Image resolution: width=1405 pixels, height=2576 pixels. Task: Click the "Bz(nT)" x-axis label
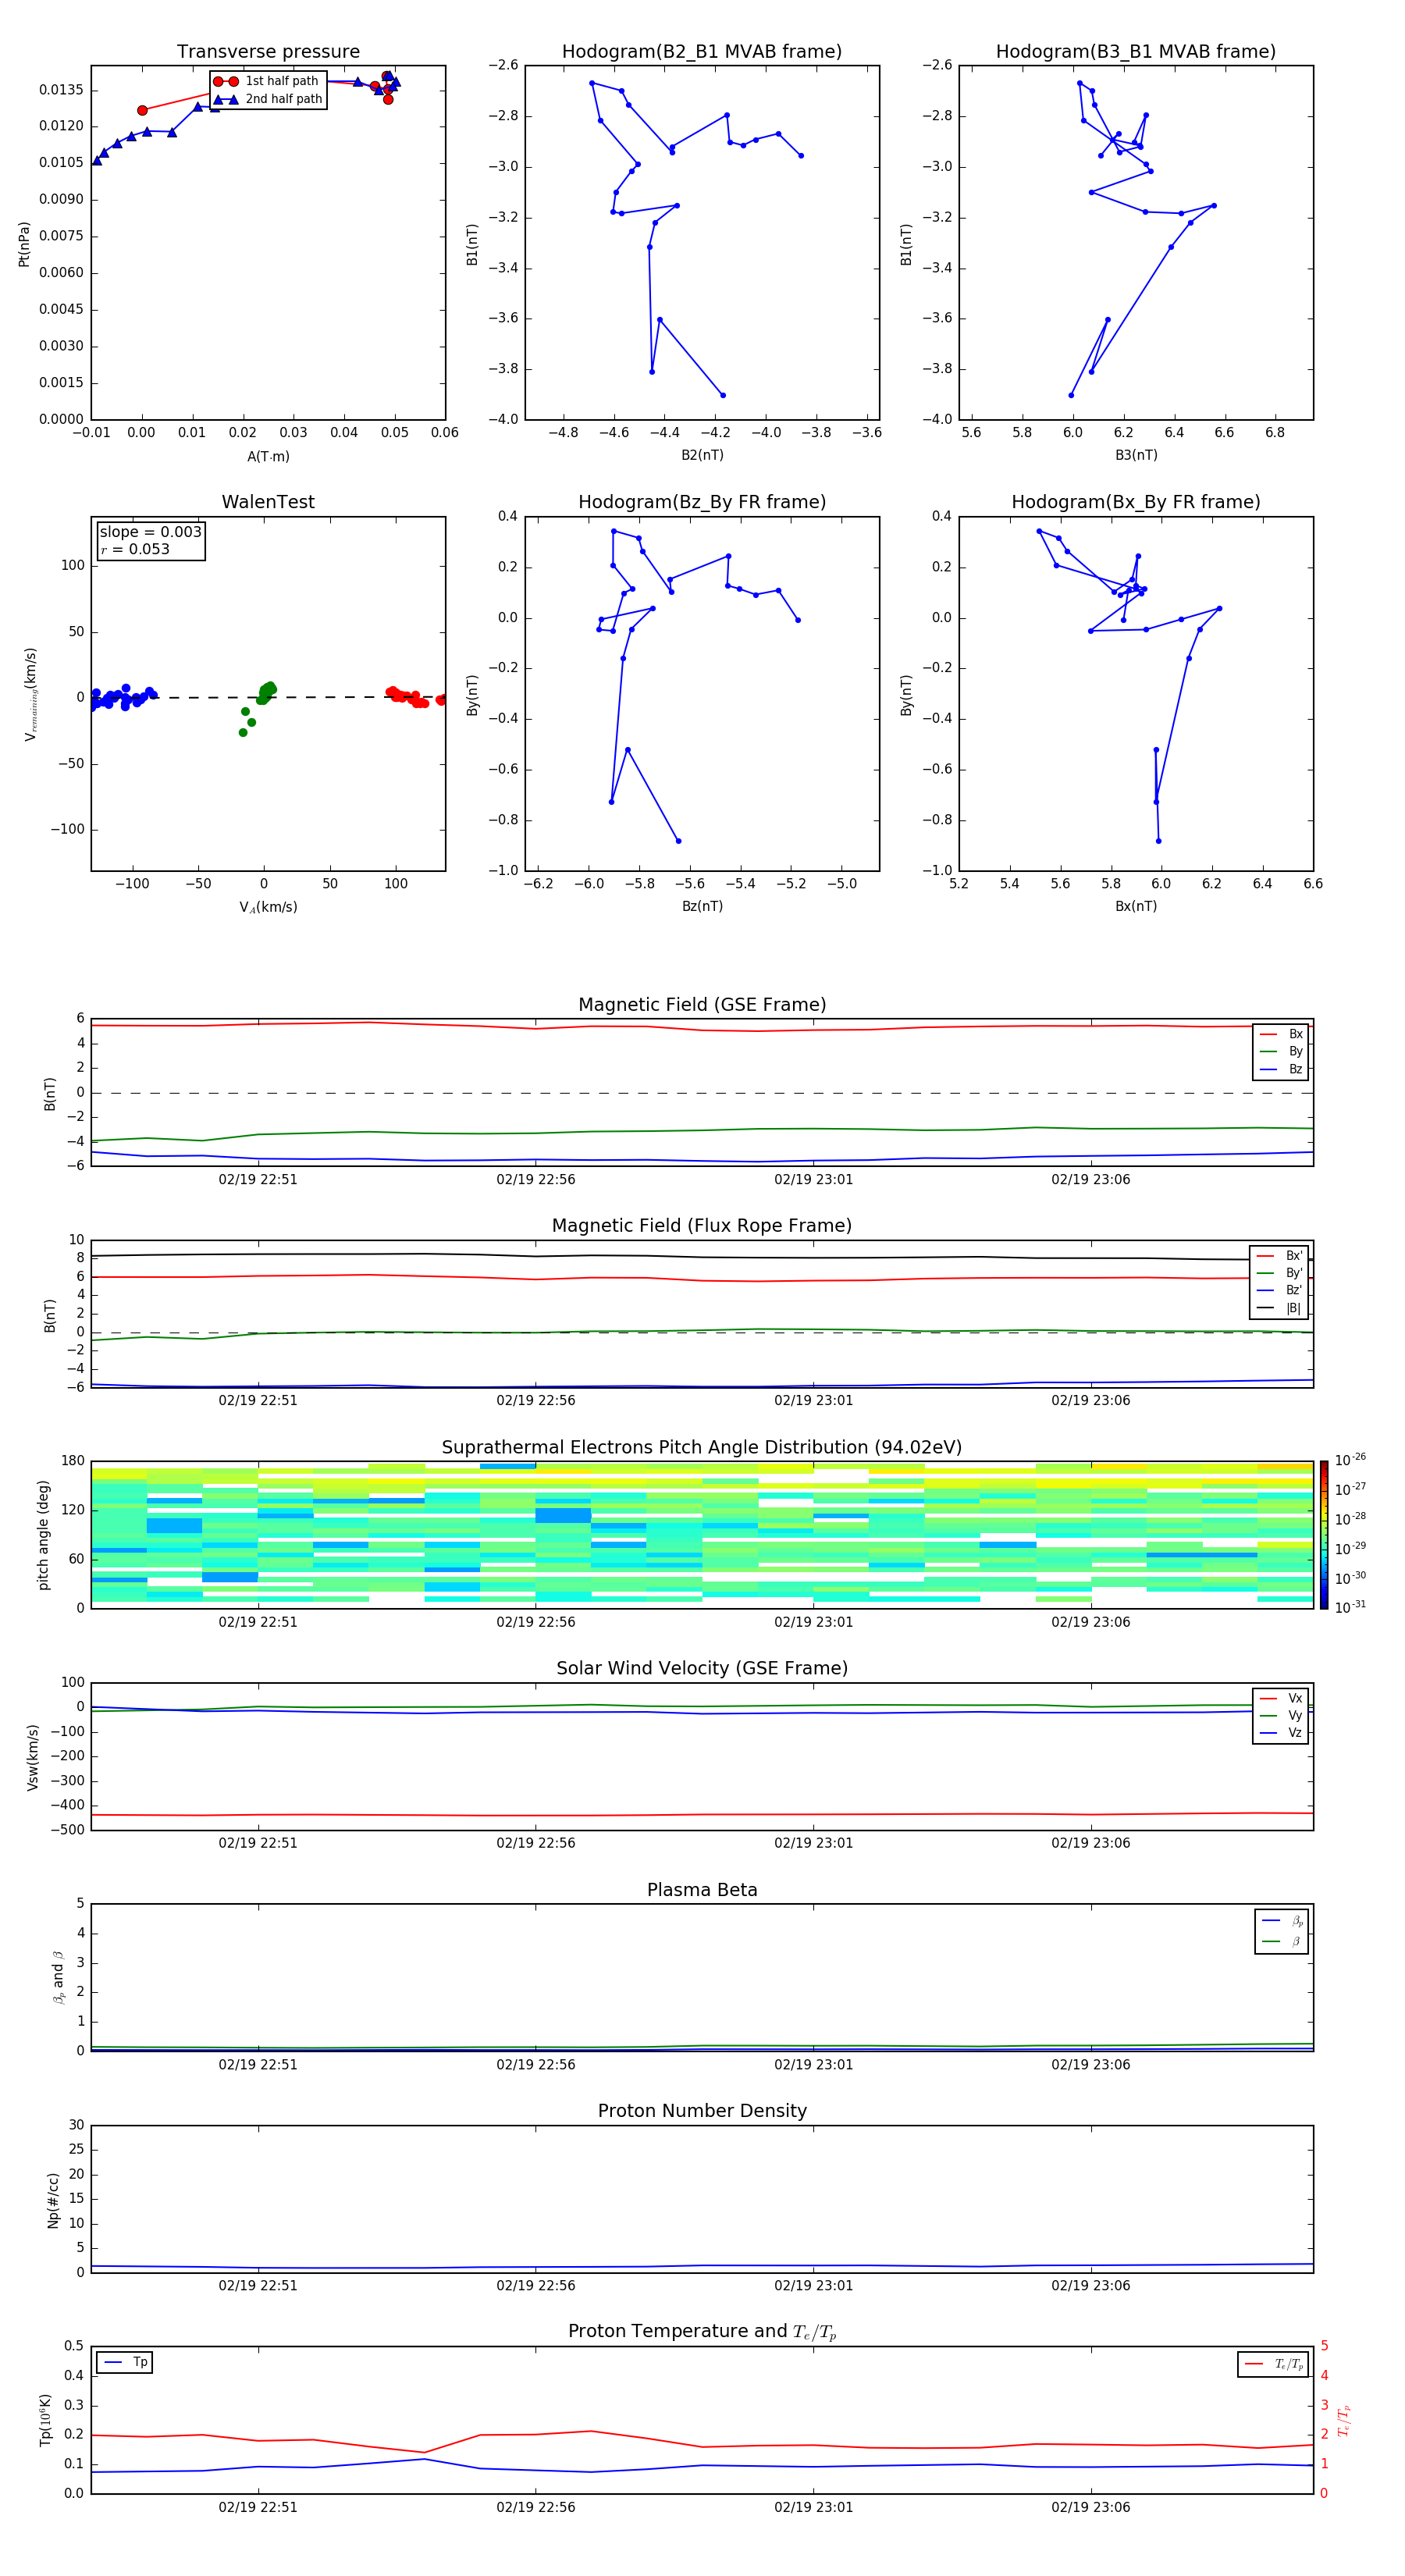pos(702,906)
